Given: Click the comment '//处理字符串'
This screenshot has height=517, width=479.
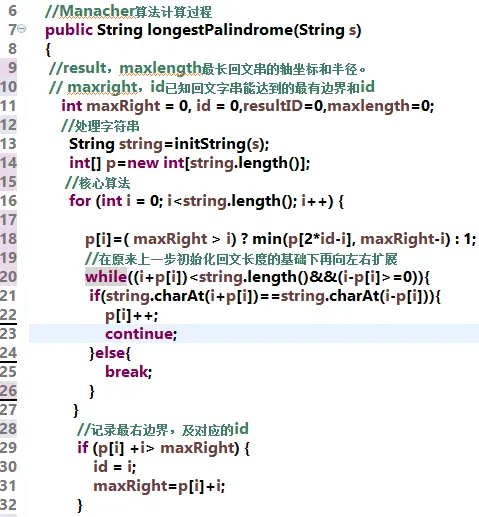Looking at the screenshot, I should point(100,126).
